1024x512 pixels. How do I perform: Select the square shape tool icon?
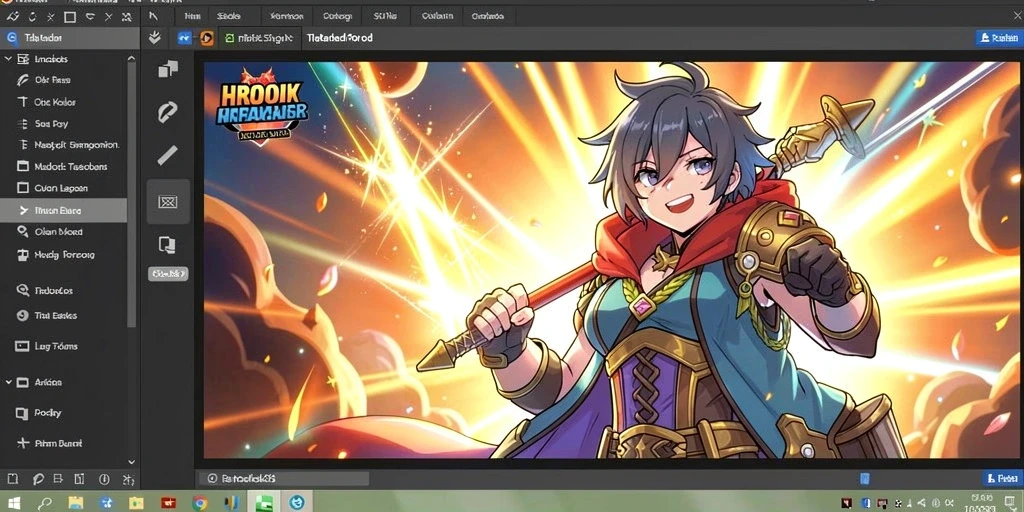tap(70, 17)
